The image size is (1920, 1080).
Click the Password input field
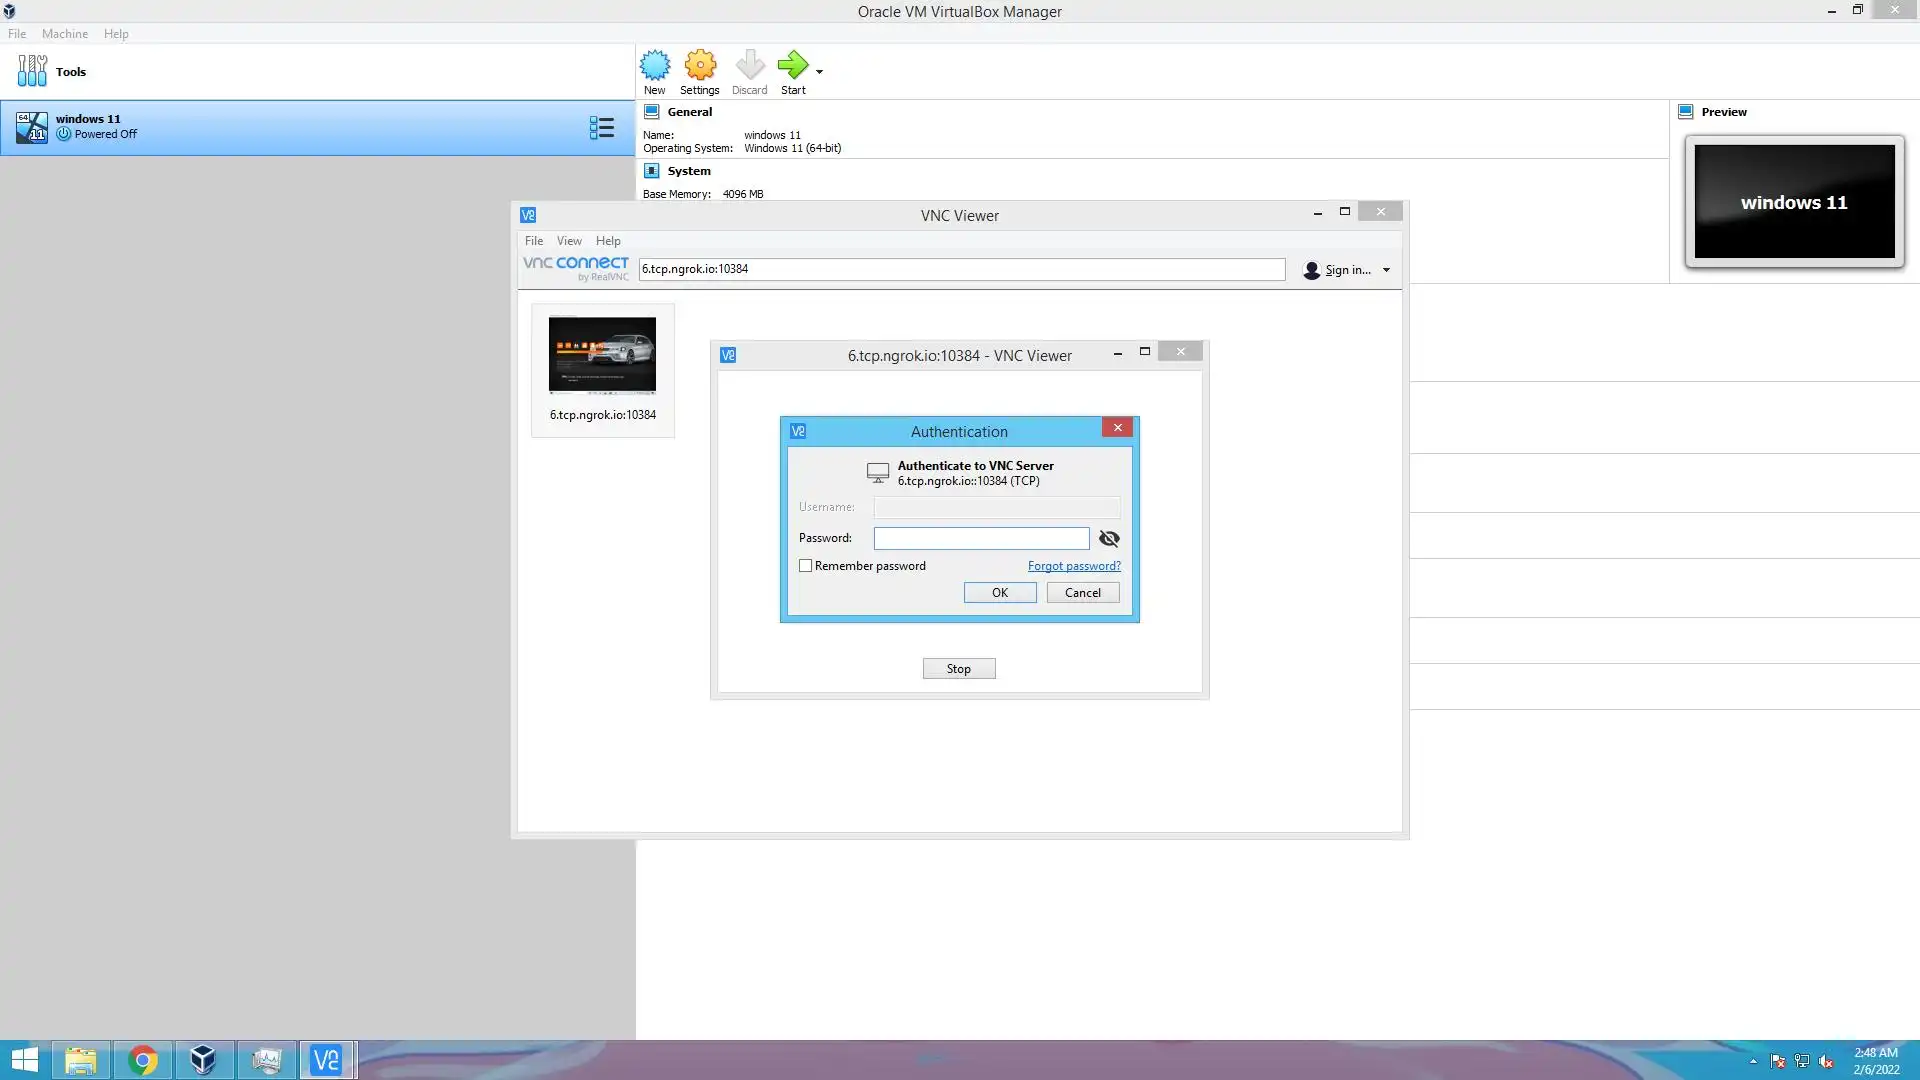coord(981,539)
